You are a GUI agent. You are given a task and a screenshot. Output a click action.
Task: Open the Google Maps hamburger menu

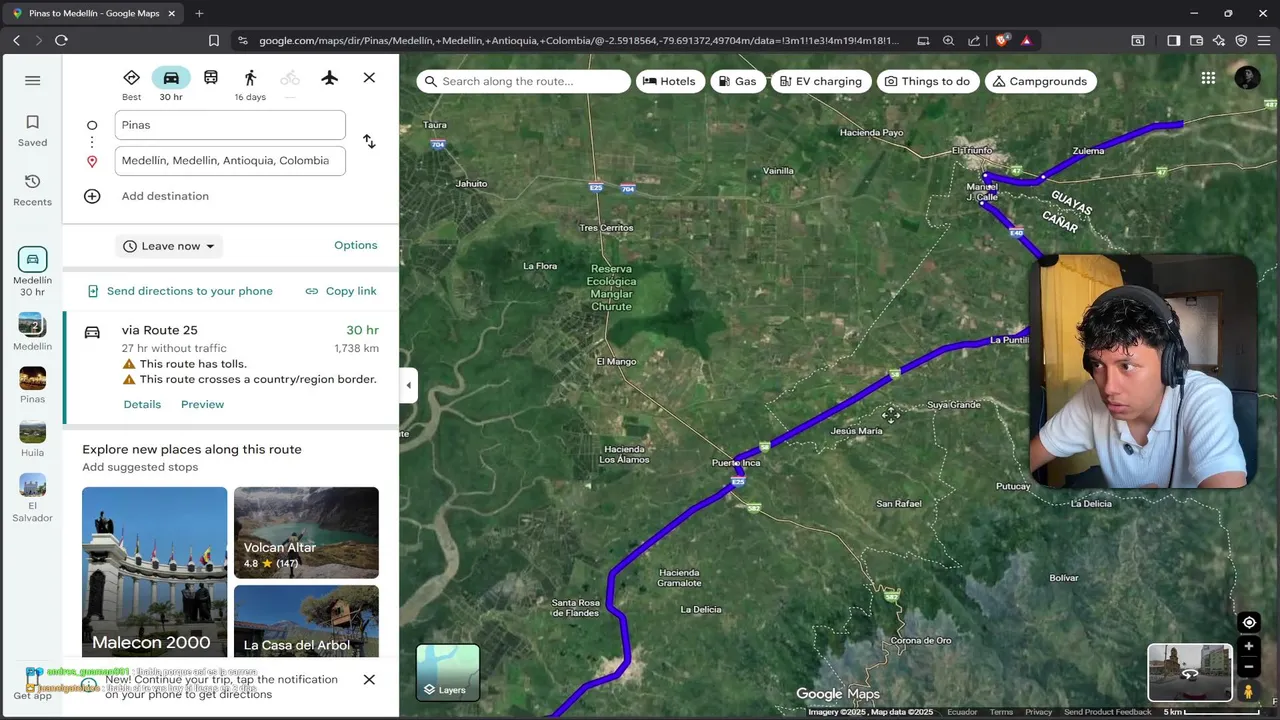32,81
